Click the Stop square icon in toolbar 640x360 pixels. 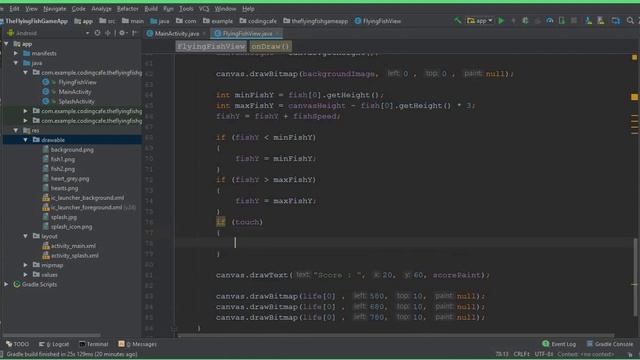tap(573, 21)
